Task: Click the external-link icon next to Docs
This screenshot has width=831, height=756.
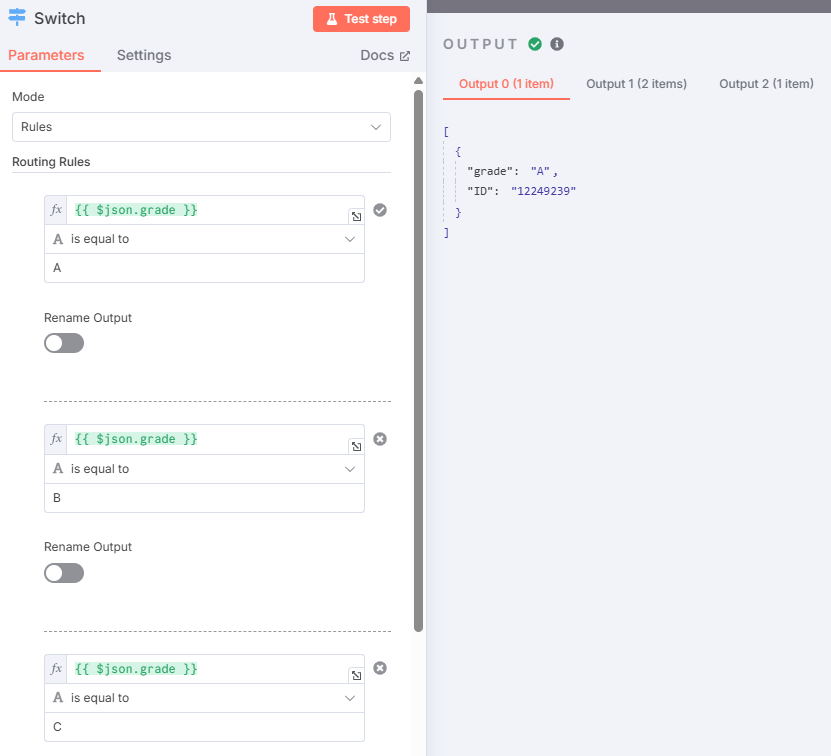Action: pyautogui.click(x=405, y=56)
